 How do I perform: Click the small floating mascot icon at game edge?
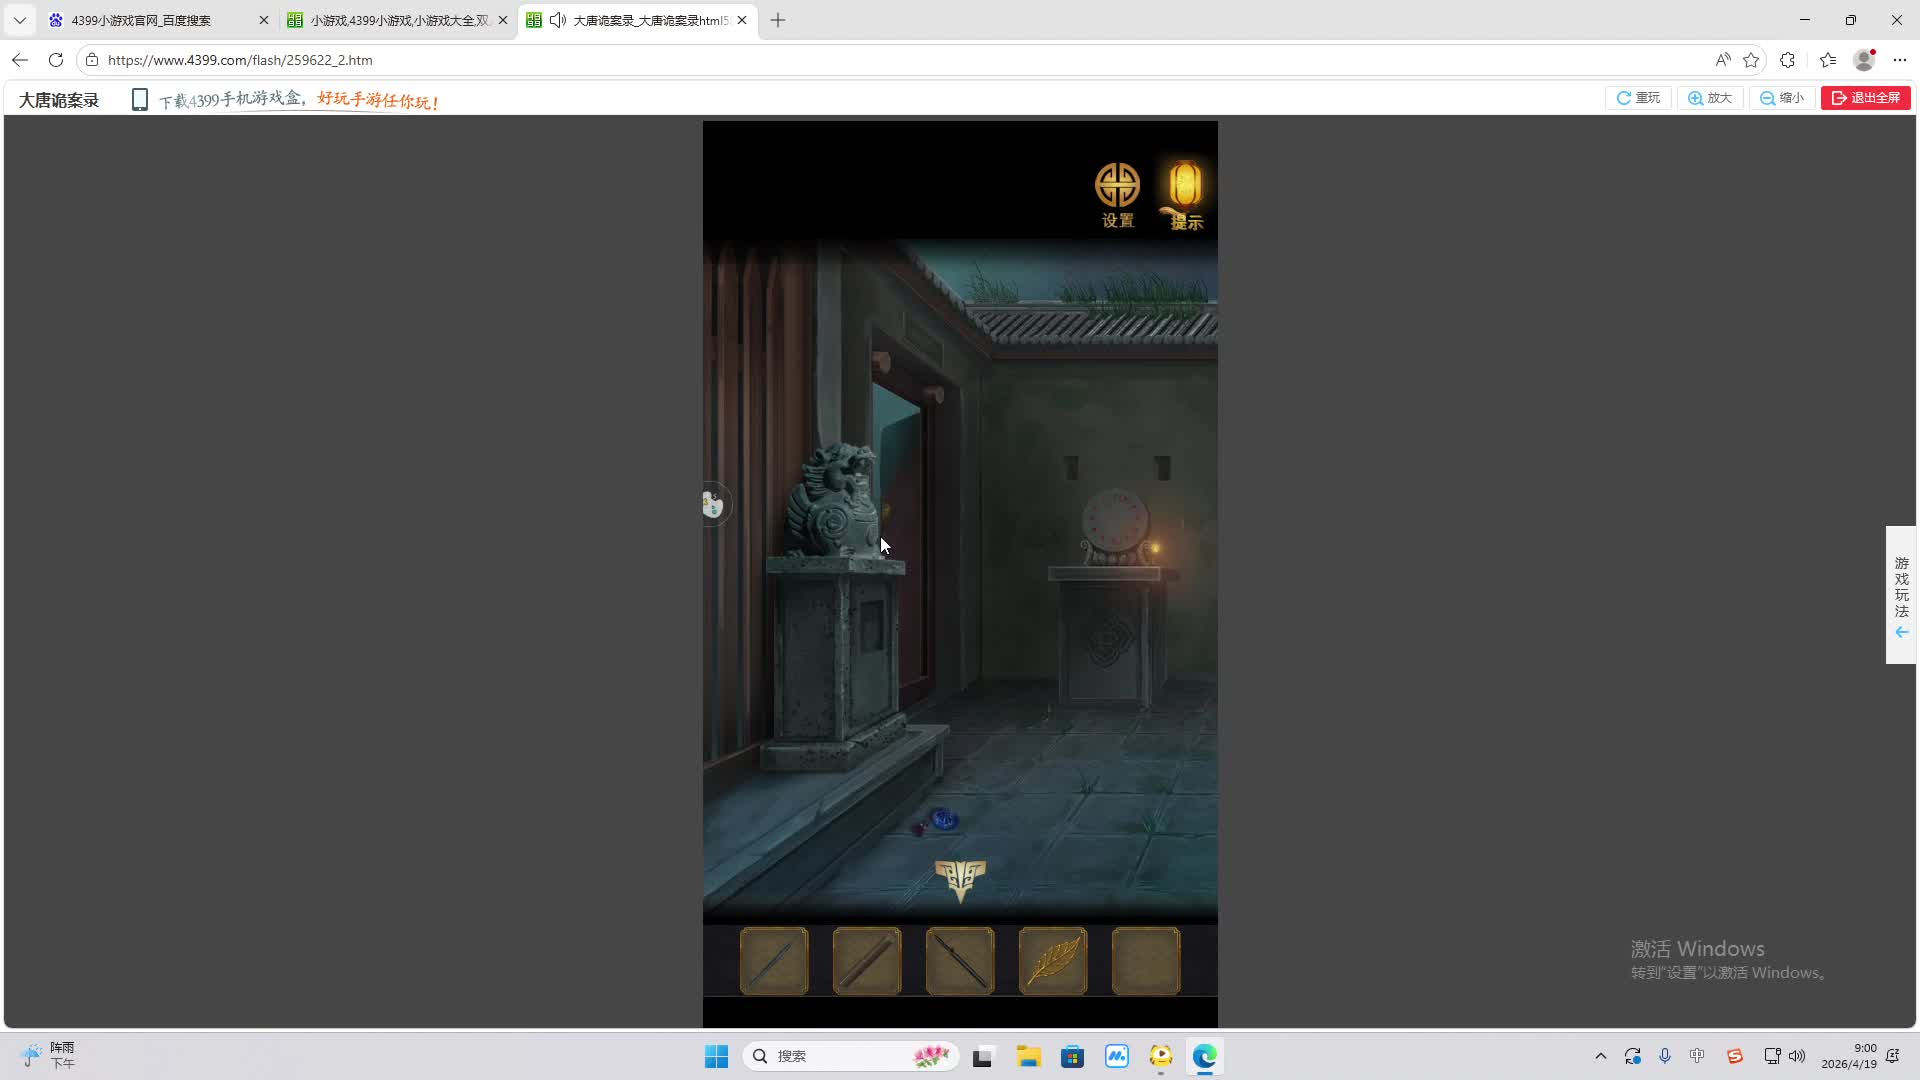pos(713,504)
